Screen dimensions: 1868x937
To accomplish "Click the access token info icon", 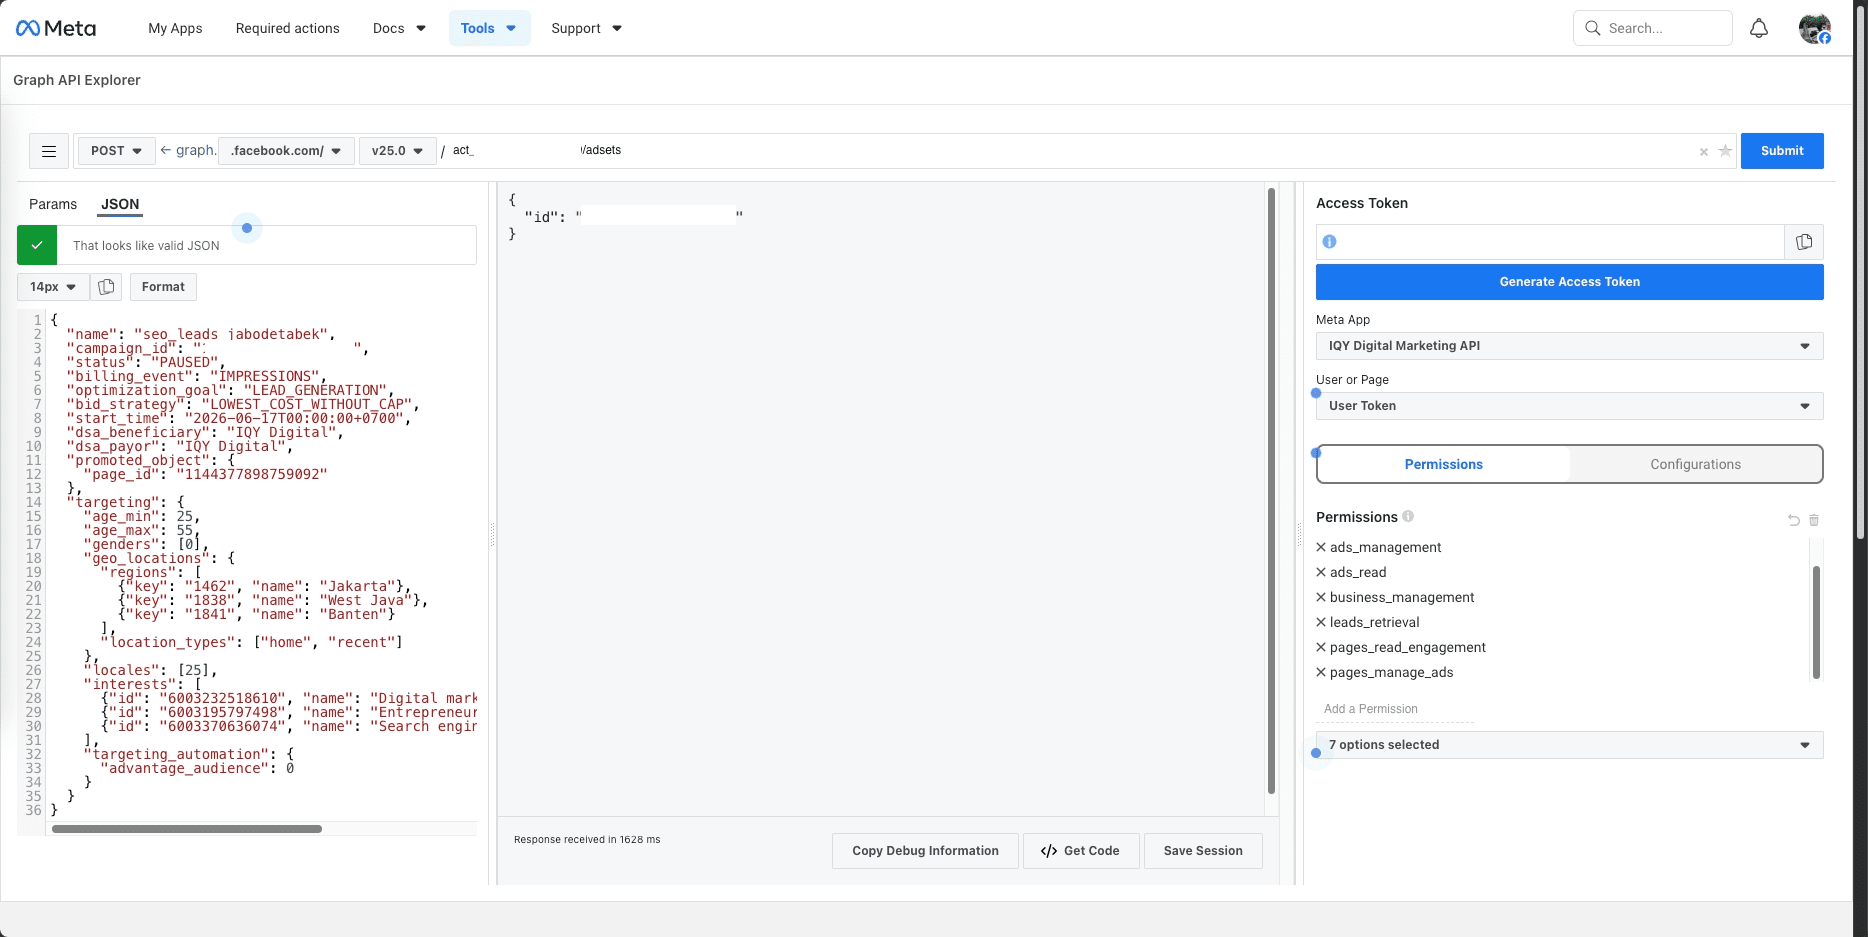I will click(1329, 242).
